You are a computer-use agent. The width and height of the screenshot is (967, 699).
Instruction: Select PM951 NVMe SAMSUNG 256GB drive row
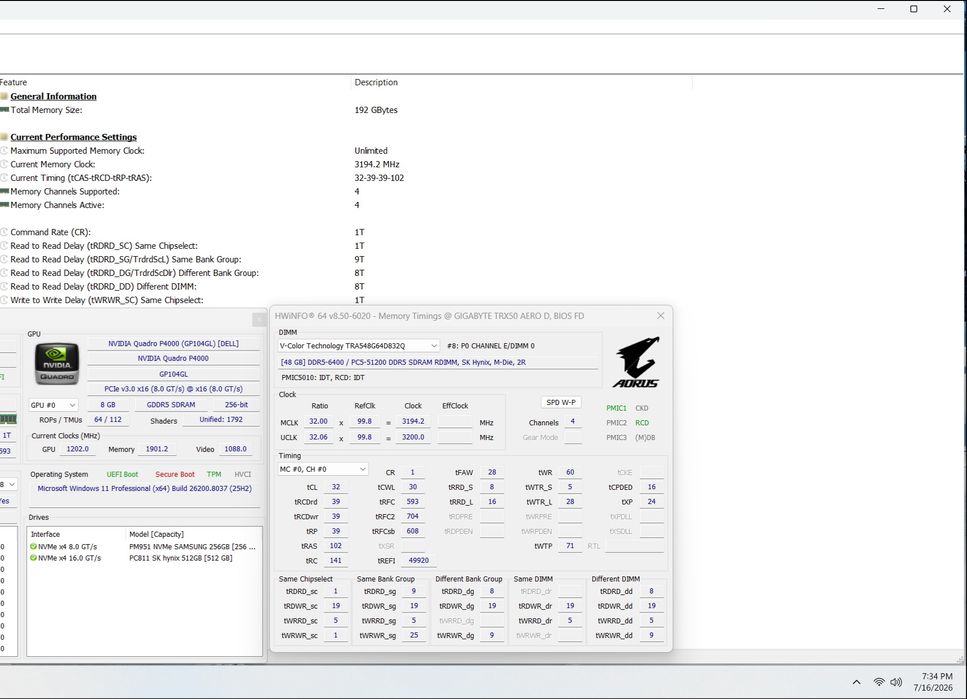tap(144, 547)
